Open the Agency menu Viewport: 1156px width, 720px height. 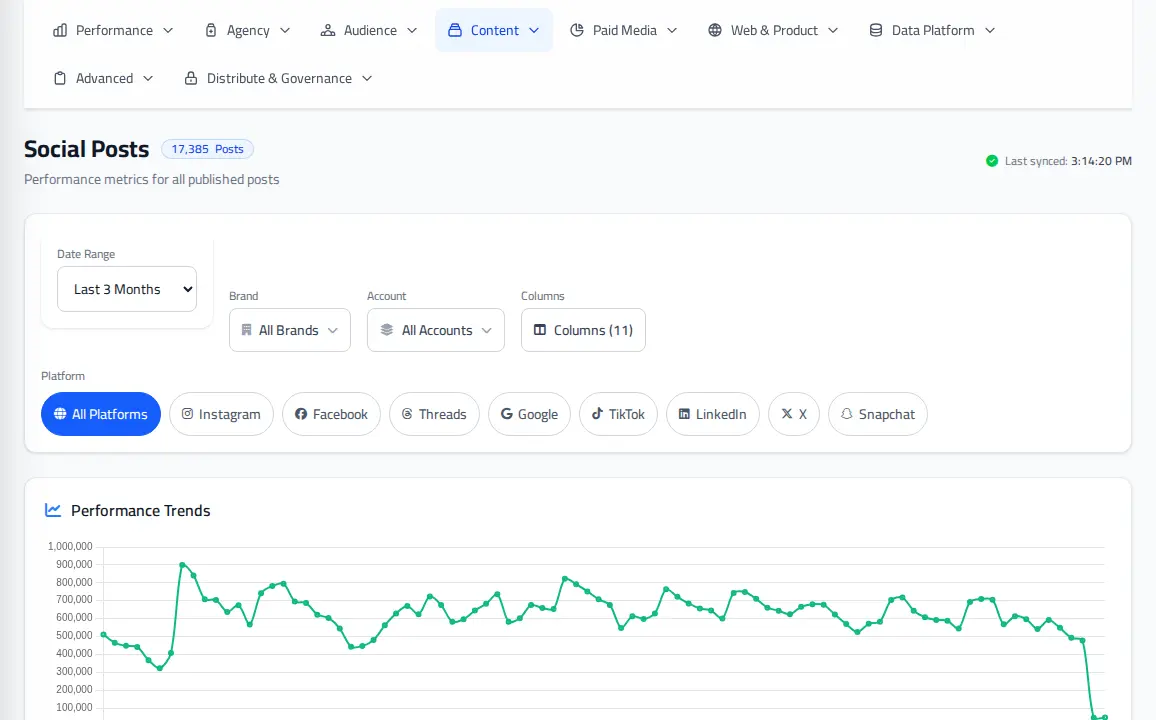pos(248,30)
